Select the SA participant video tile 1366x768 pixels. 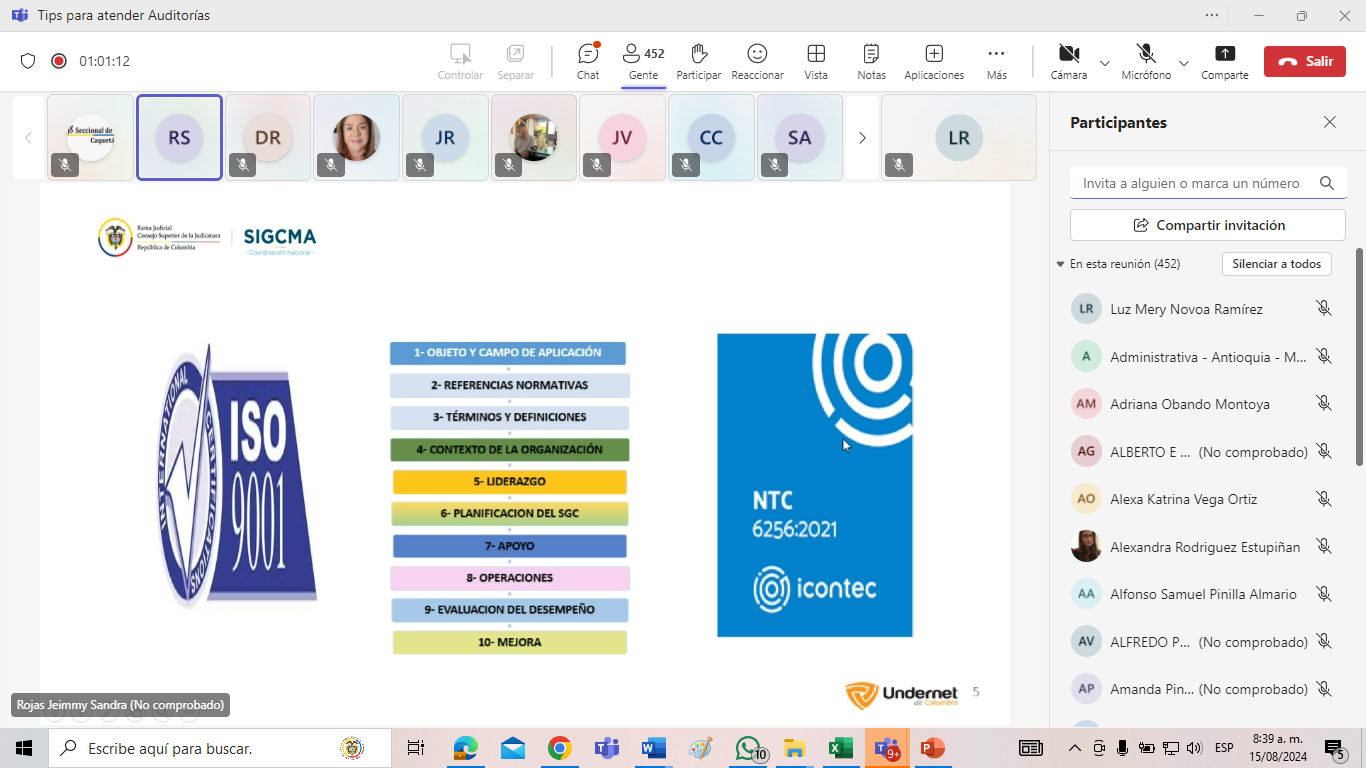[799, 138]
